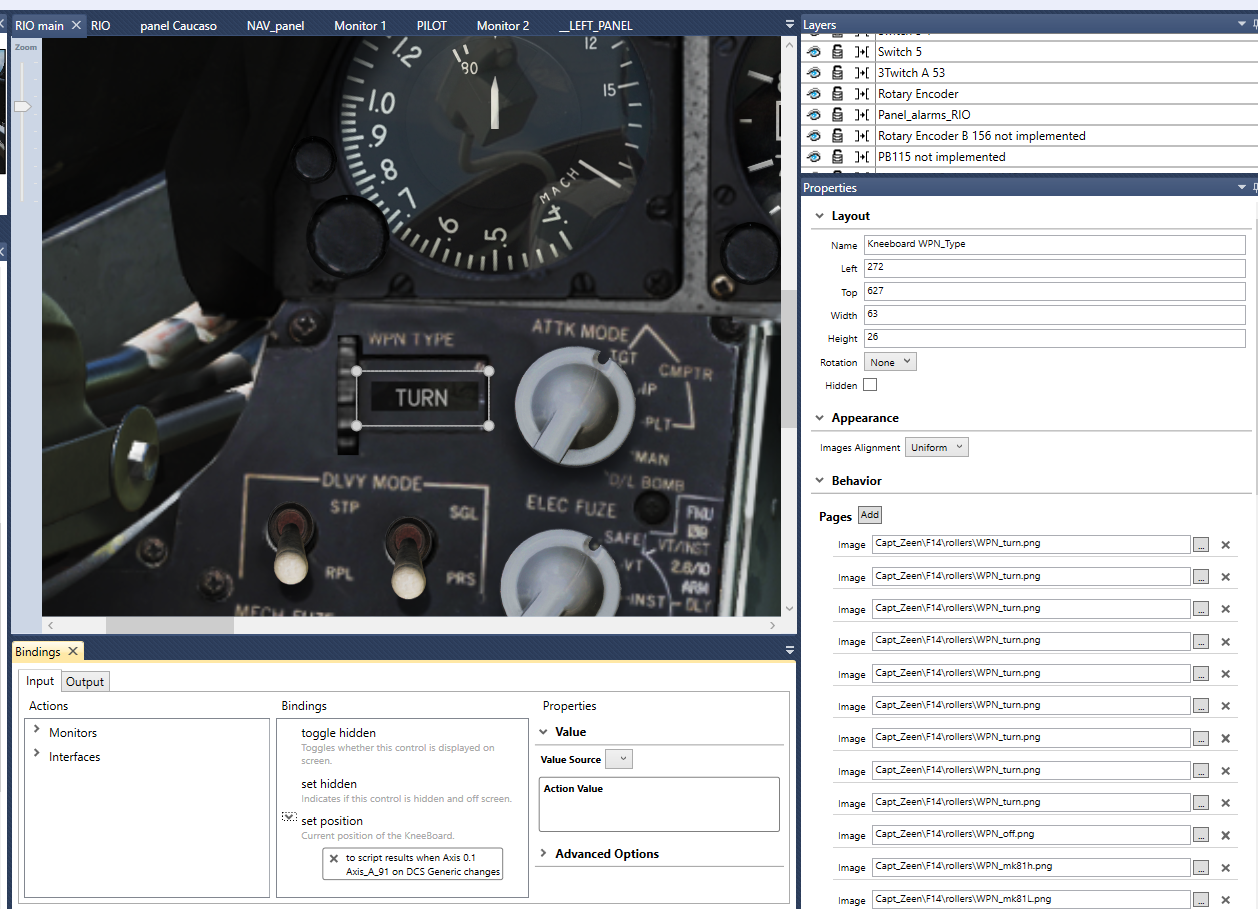The height and width of the screenshot is (909, 1258).
Task: Delete the set position binding with X
Action: click(x=334, y=858)
